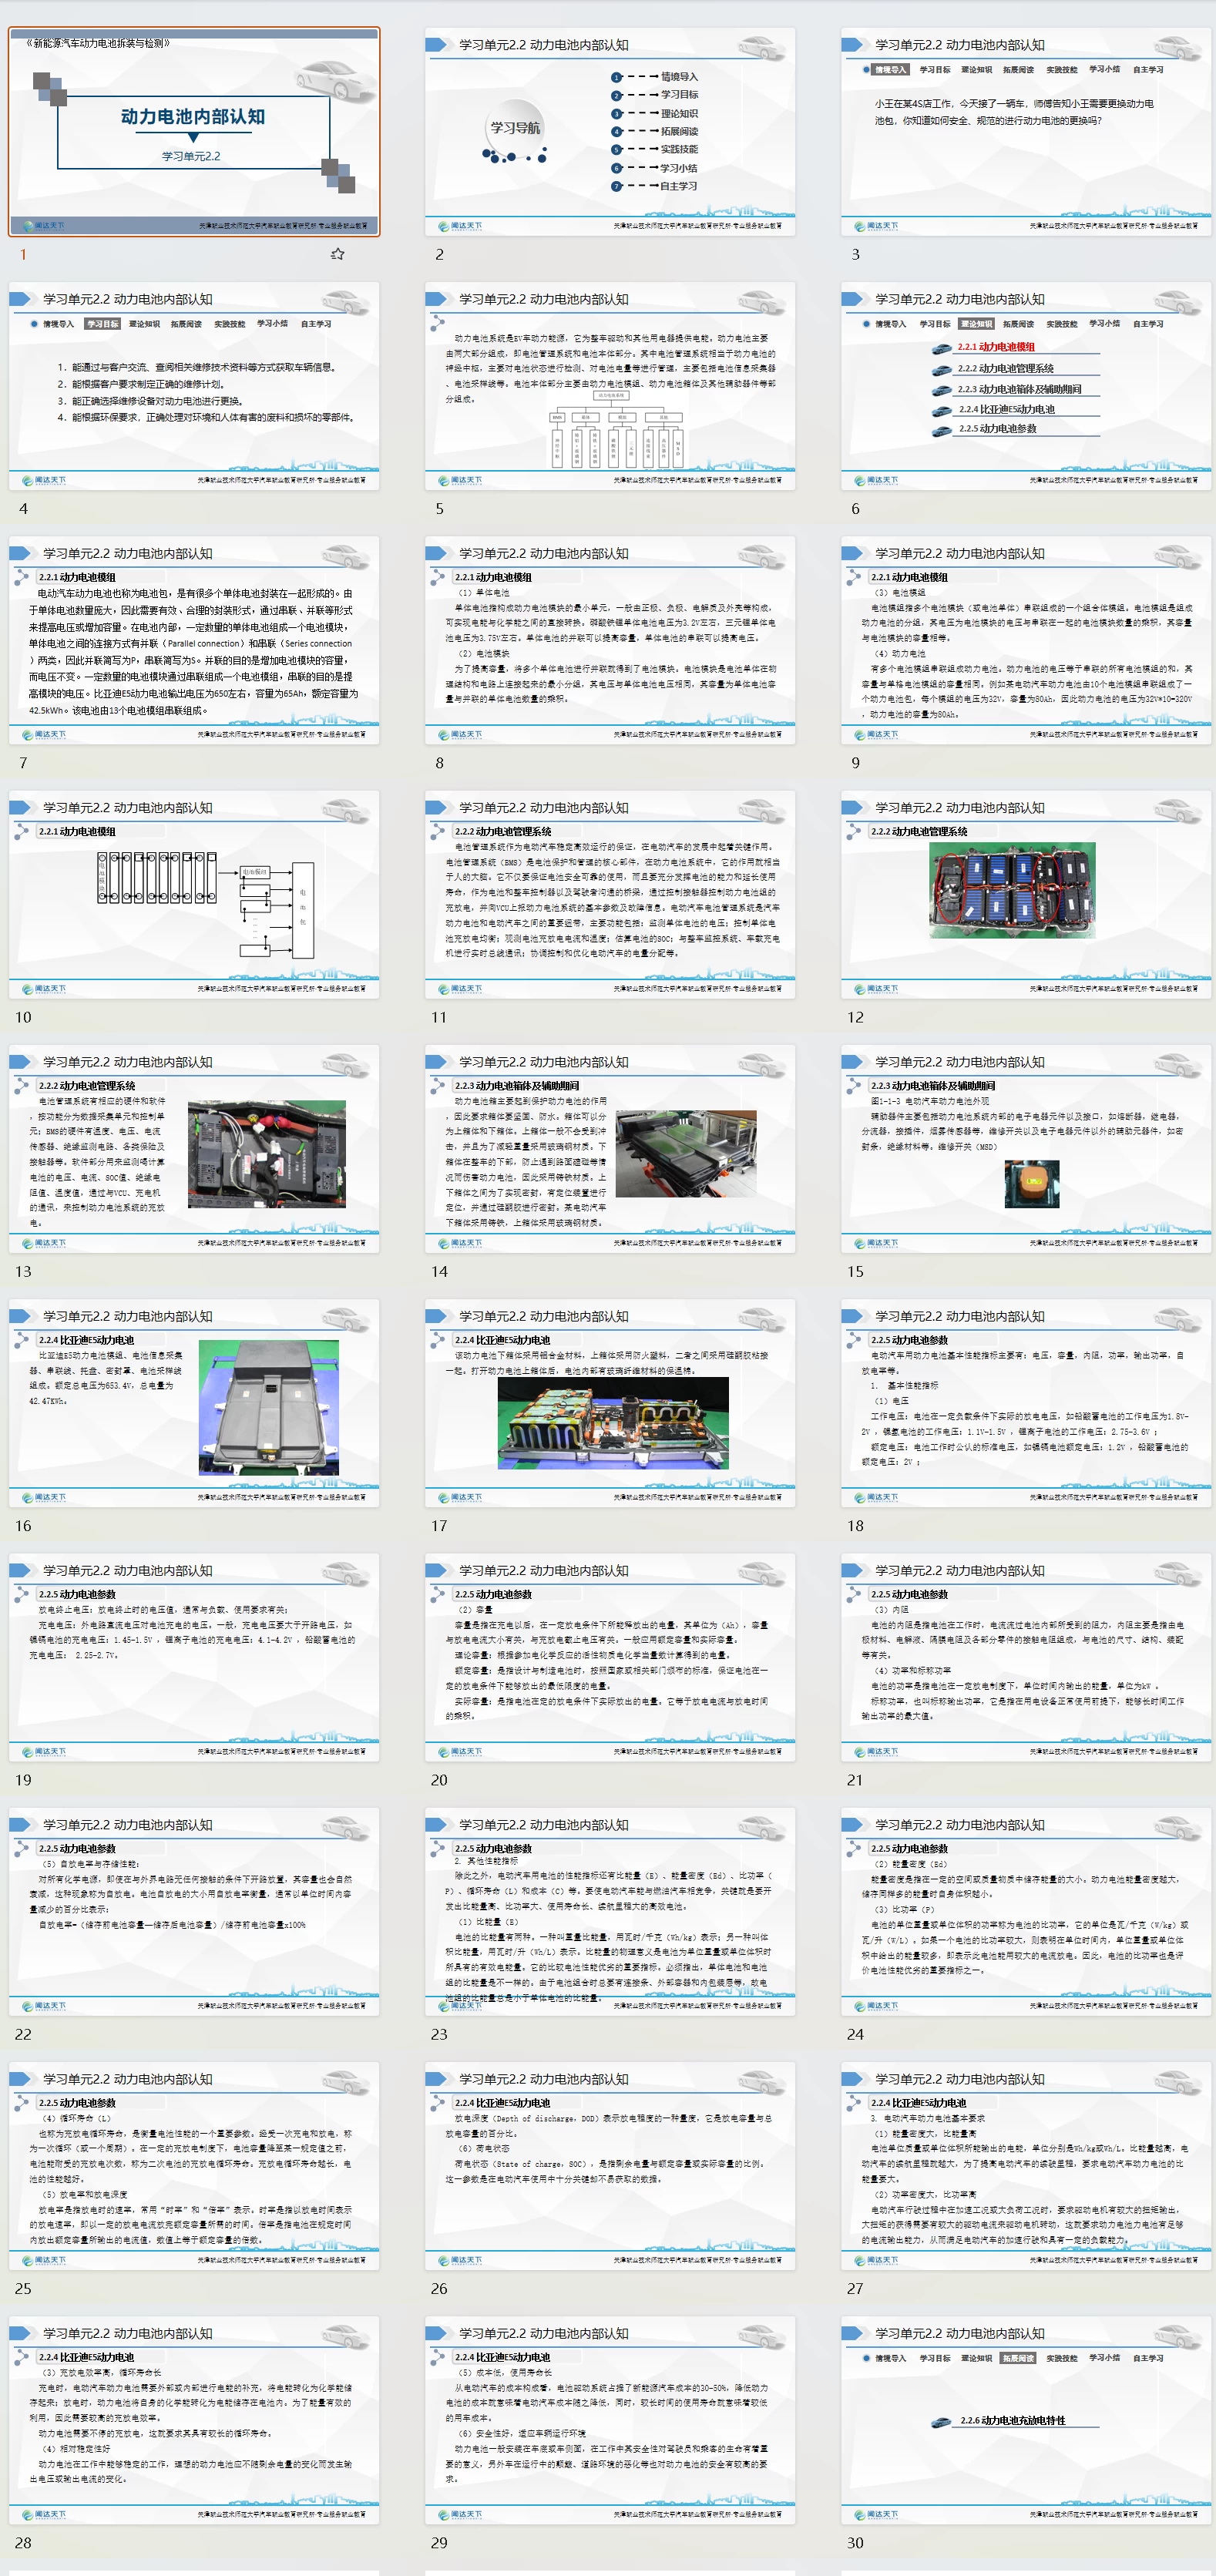This screenshot has height=2576, width=1216.
Task: Select slide 24 thumbnail about 能量密度 and 比功率
Action: click(x=1026, y=1910)
